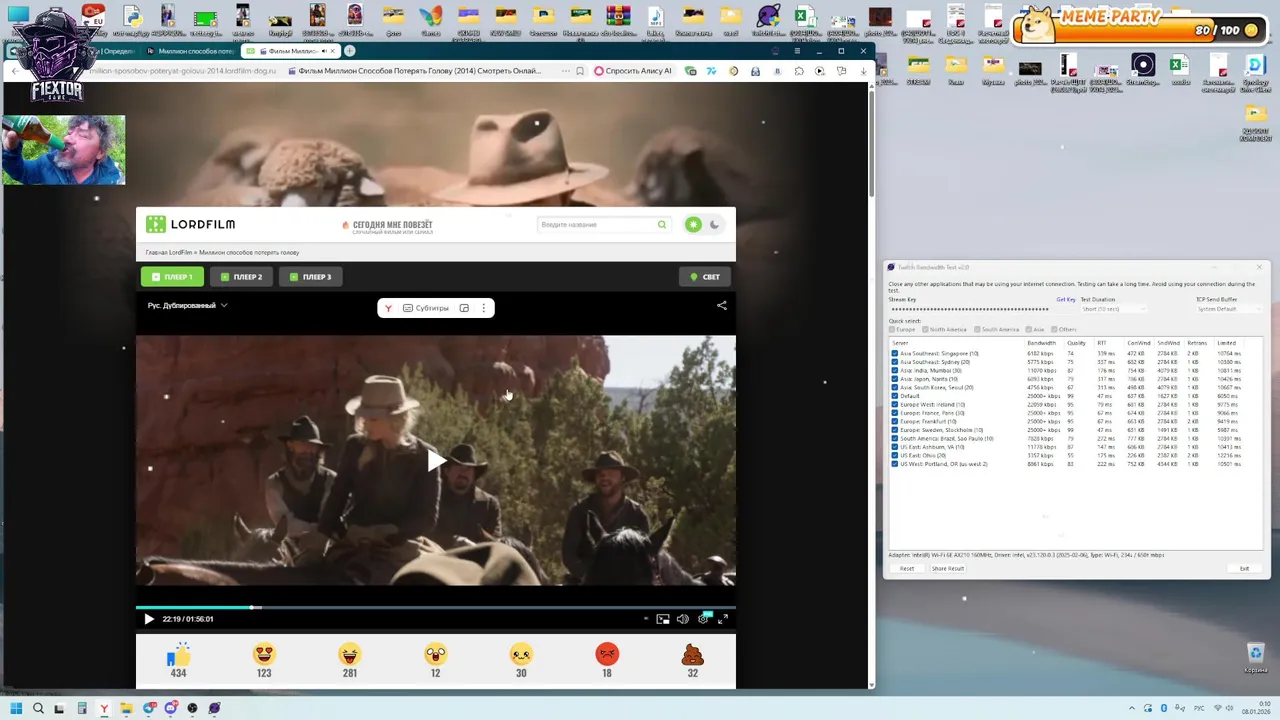The height and width of the screenshot is (720, 1280).
Task: Open TCP Send Buffer dropdown
Action: point(1229,309)
